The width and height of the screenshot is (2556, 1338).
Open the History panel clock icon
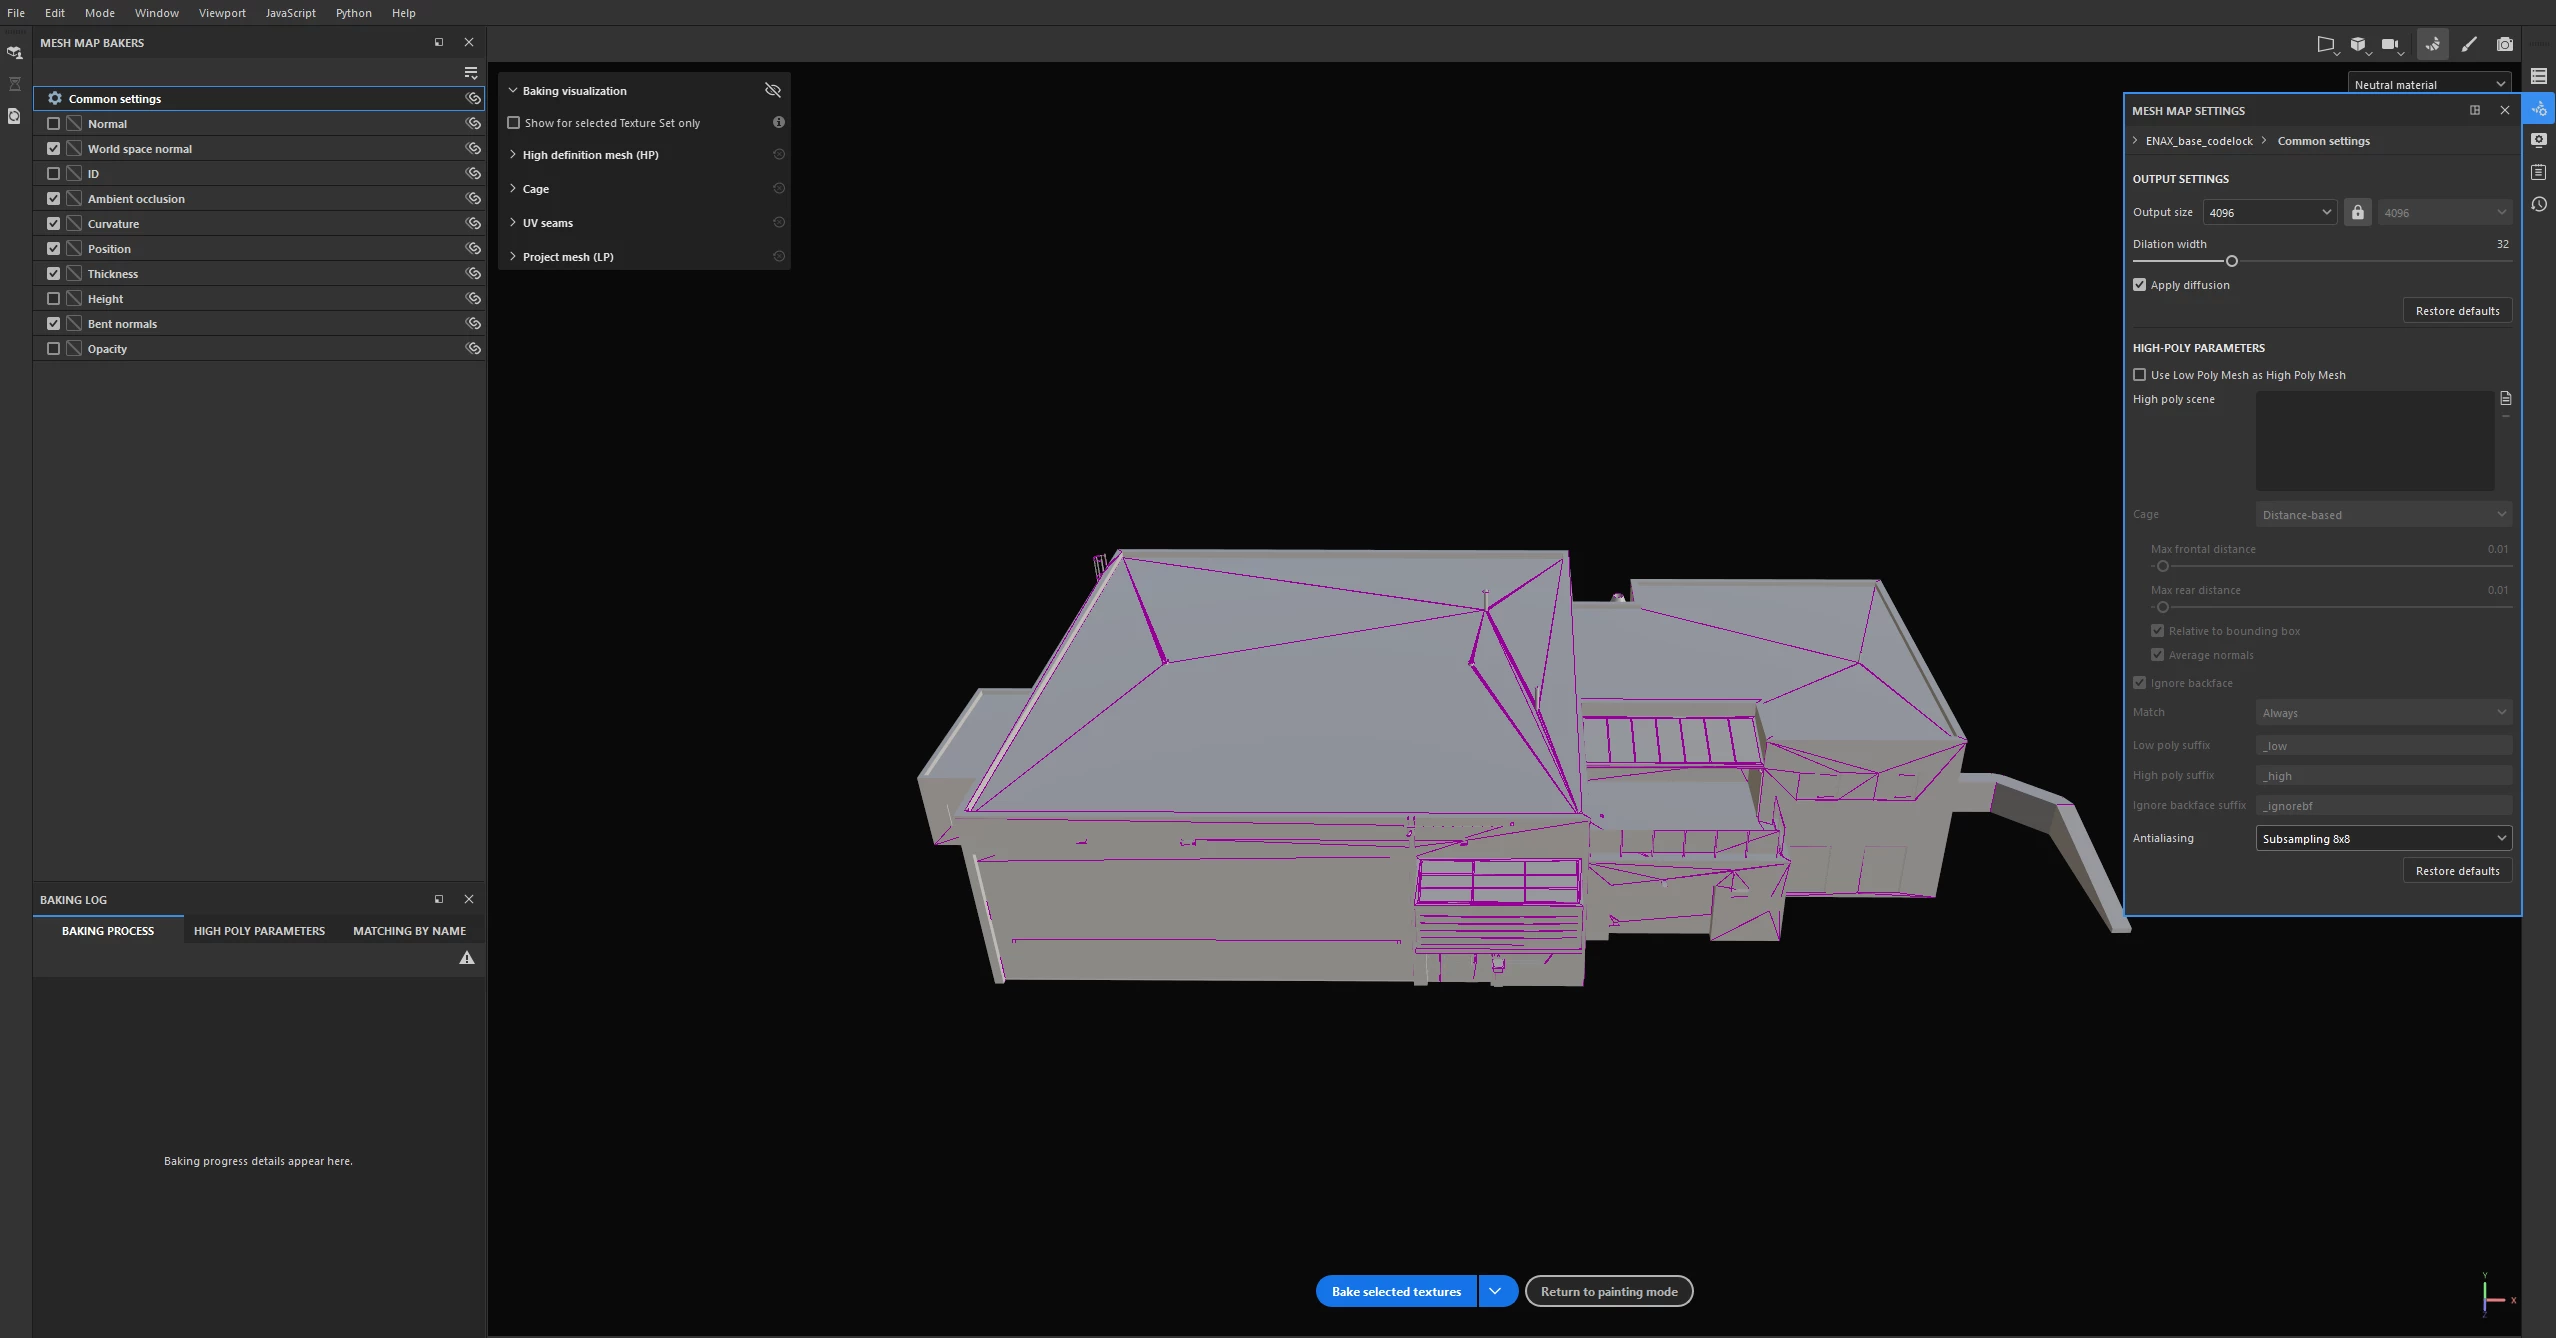(2539, 205)
